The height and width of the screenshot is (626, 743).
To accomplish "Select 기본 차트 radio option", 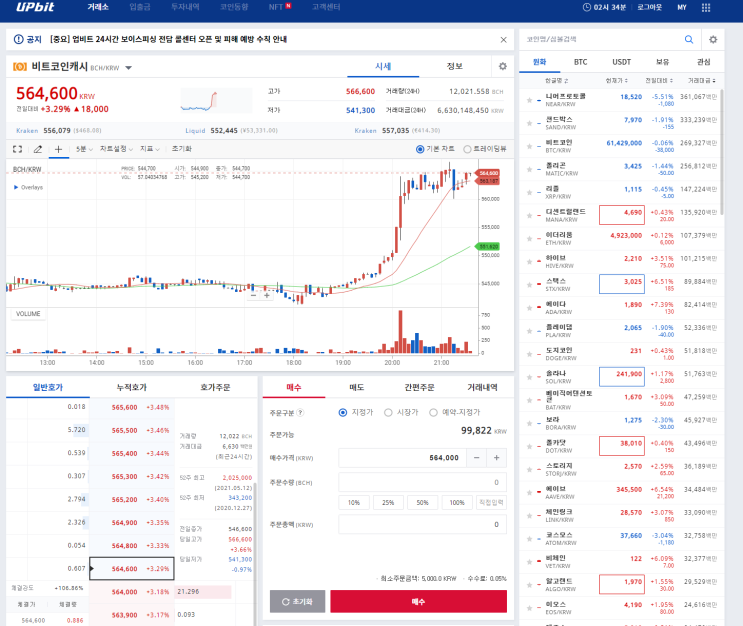I will [x=420, y=149].
